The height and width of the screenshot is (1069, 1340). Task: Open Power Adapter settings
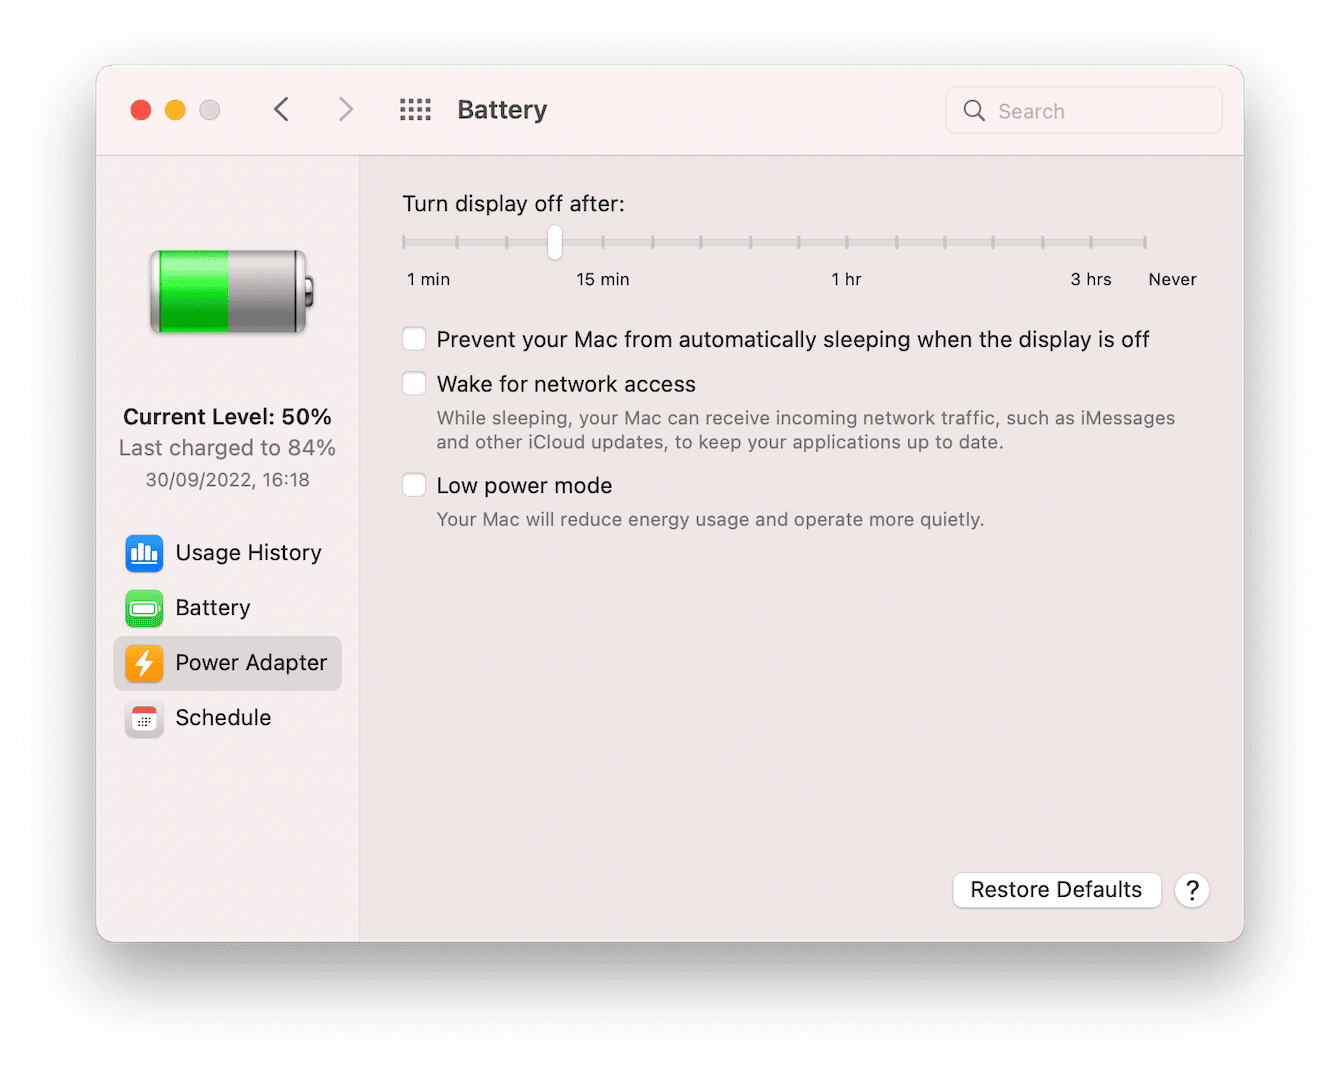(x=251, y=663)
